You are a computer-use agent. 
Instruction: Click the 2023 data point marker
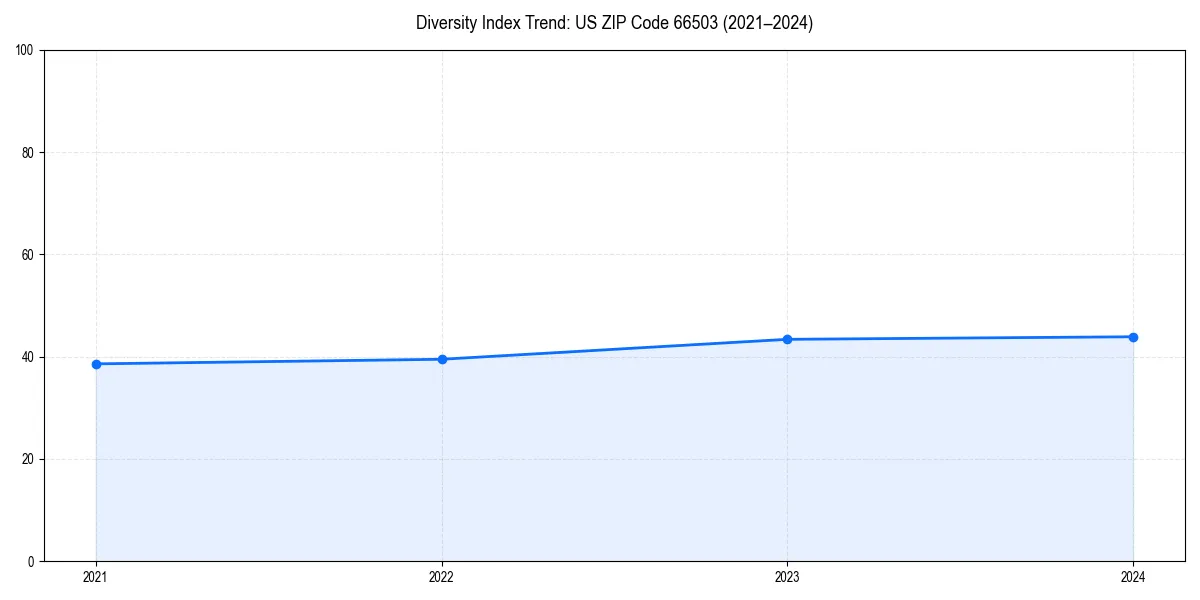pos(788,338)
